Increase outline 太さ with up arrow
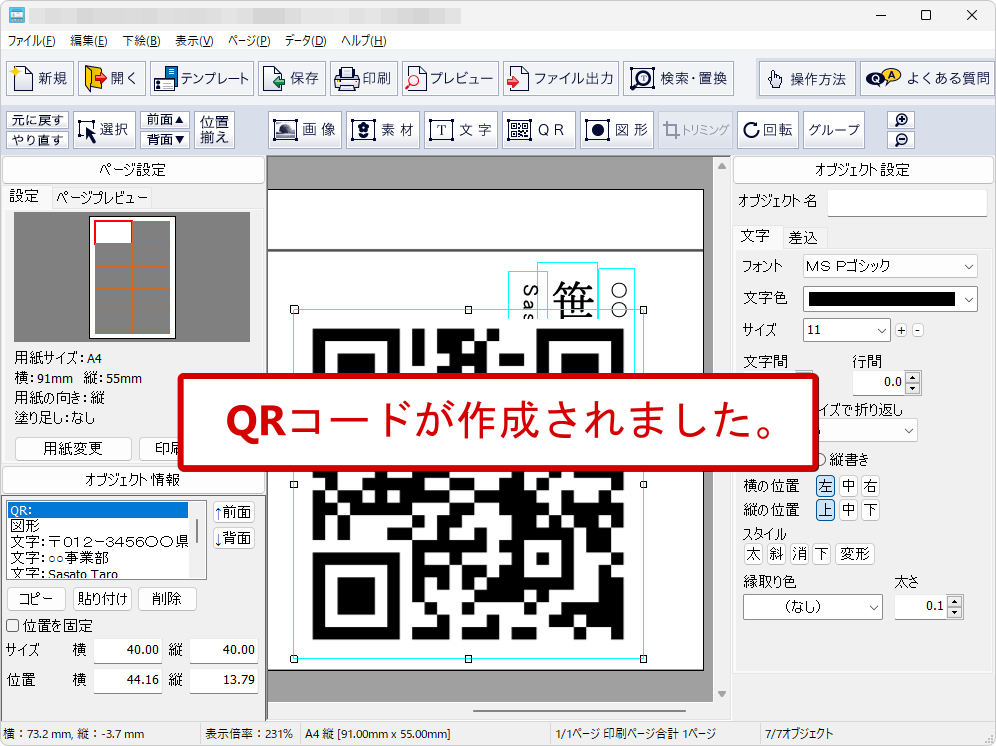Screen dimensions: 996x746 [x=955, y=601]
